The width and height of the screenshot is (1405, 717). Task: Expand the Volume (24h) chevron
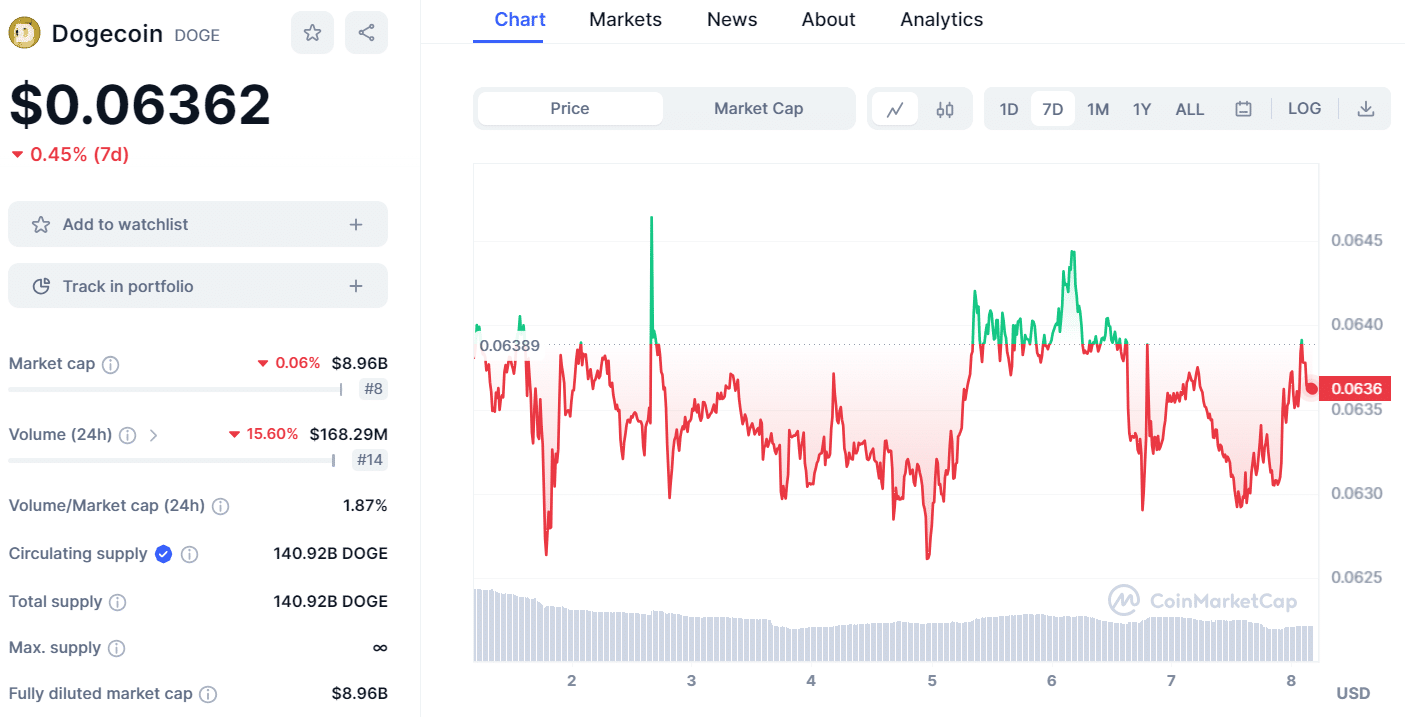click(153, 435)
